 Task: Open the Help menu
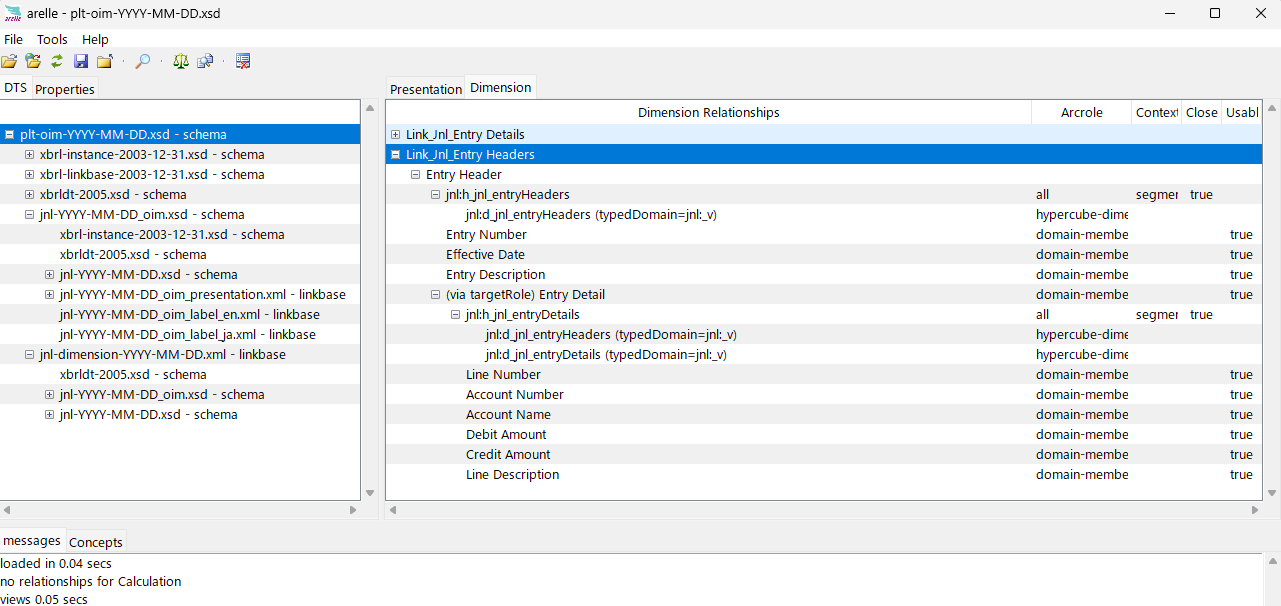click(x=95, y=39)
